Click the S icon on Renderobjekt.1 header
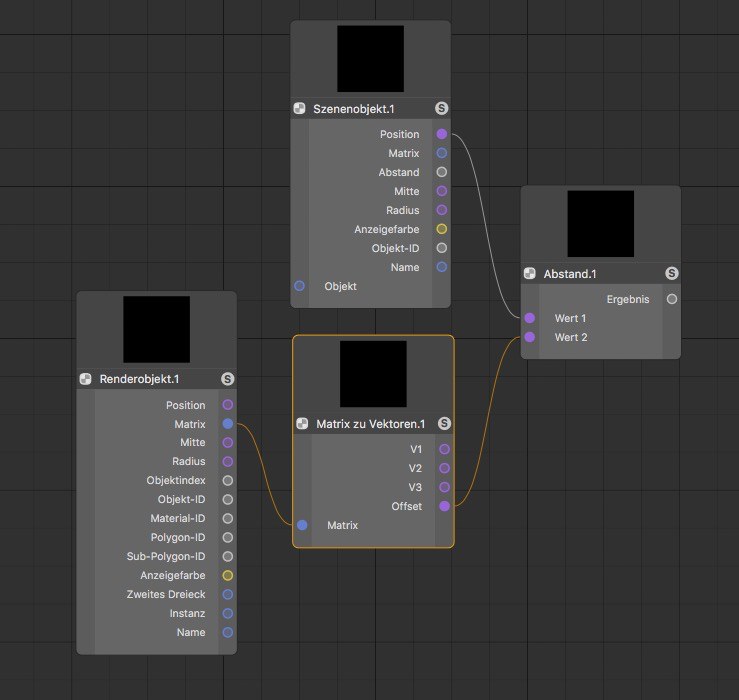Screen dimensions: 739x700 click(228, 379)
